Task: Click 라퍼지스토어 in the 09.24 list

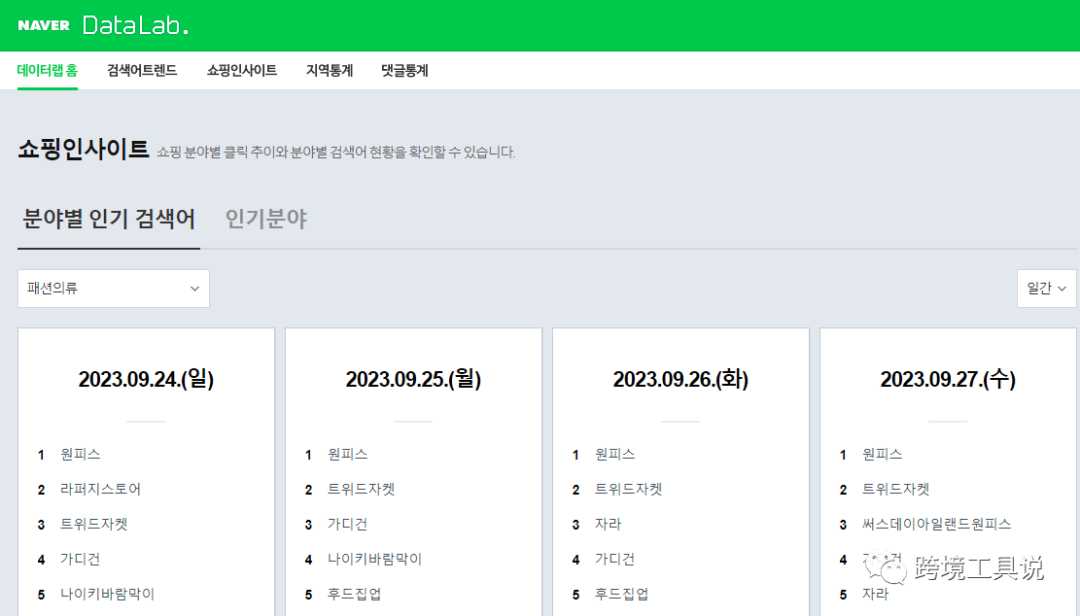Action: [x=101, y=489]
